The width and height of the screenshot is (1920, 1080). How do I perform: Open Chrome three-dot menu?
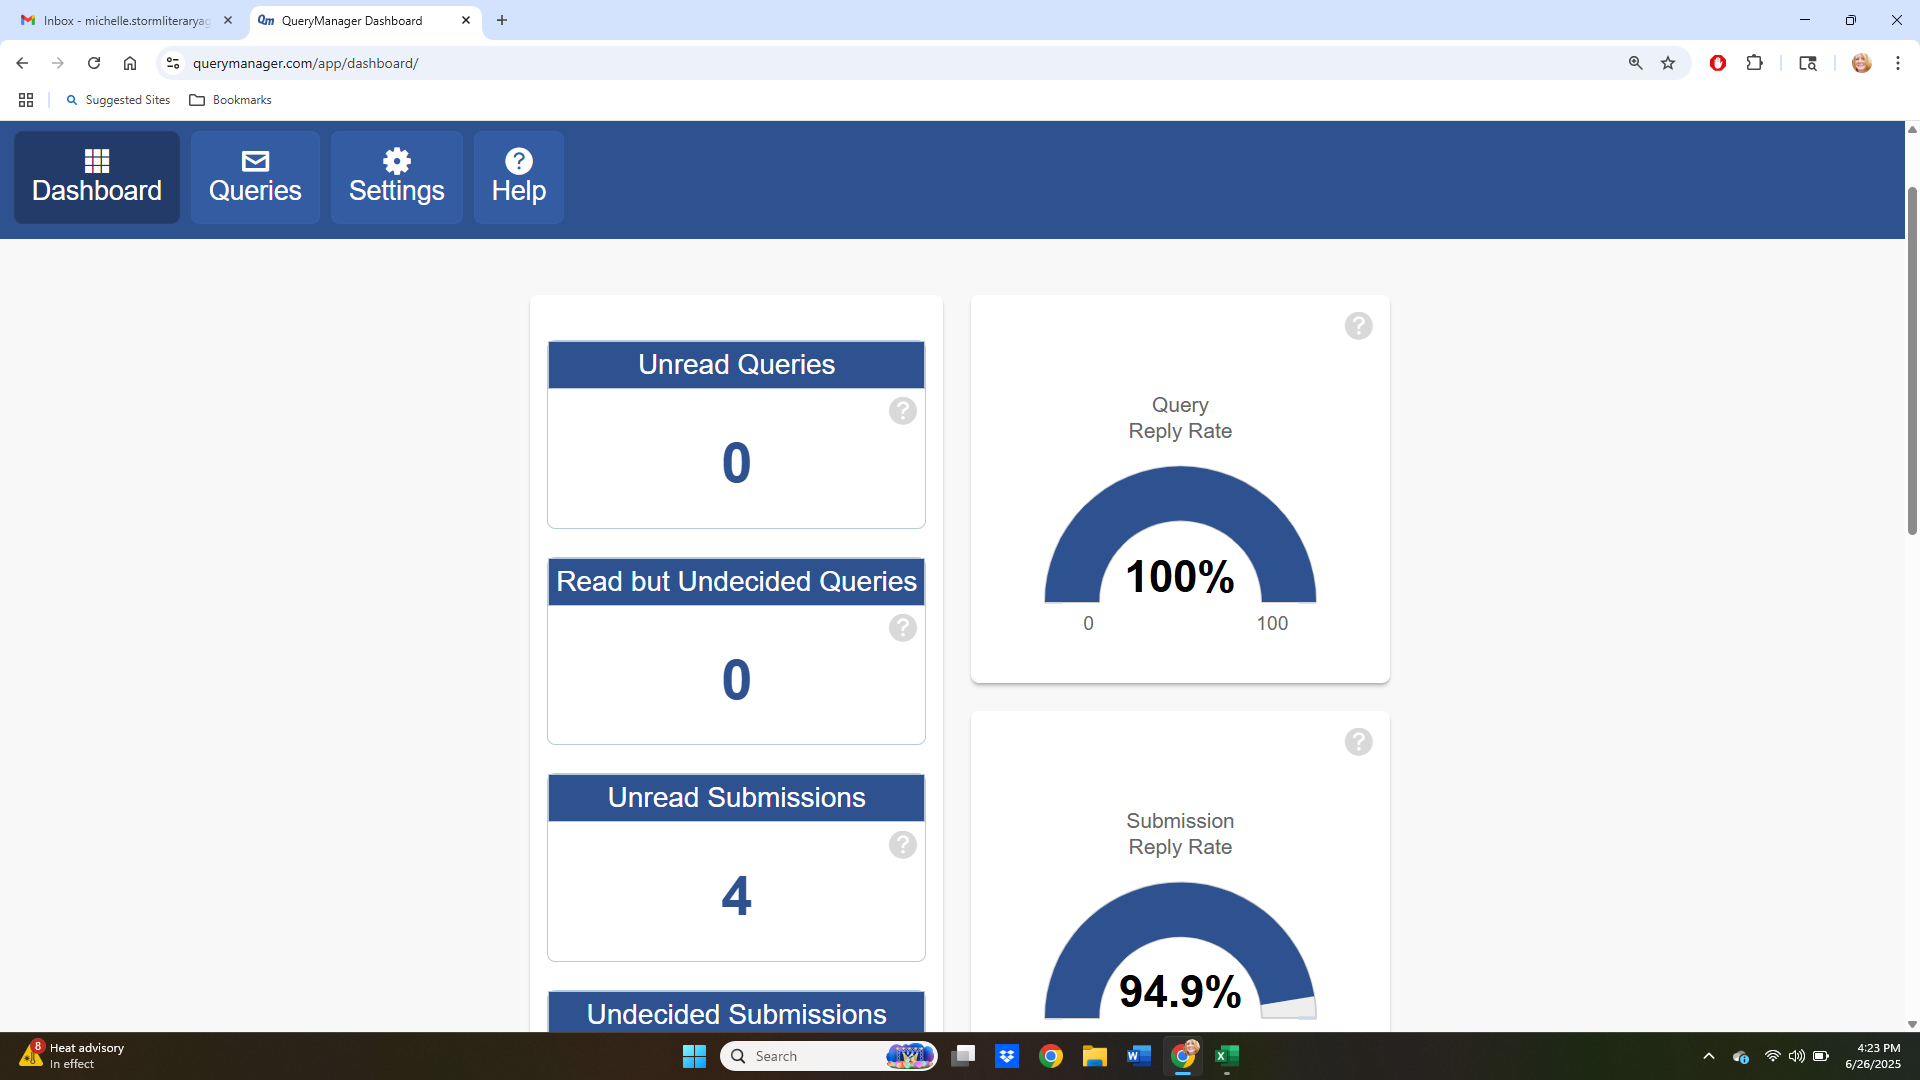[x=1897, y=63]
